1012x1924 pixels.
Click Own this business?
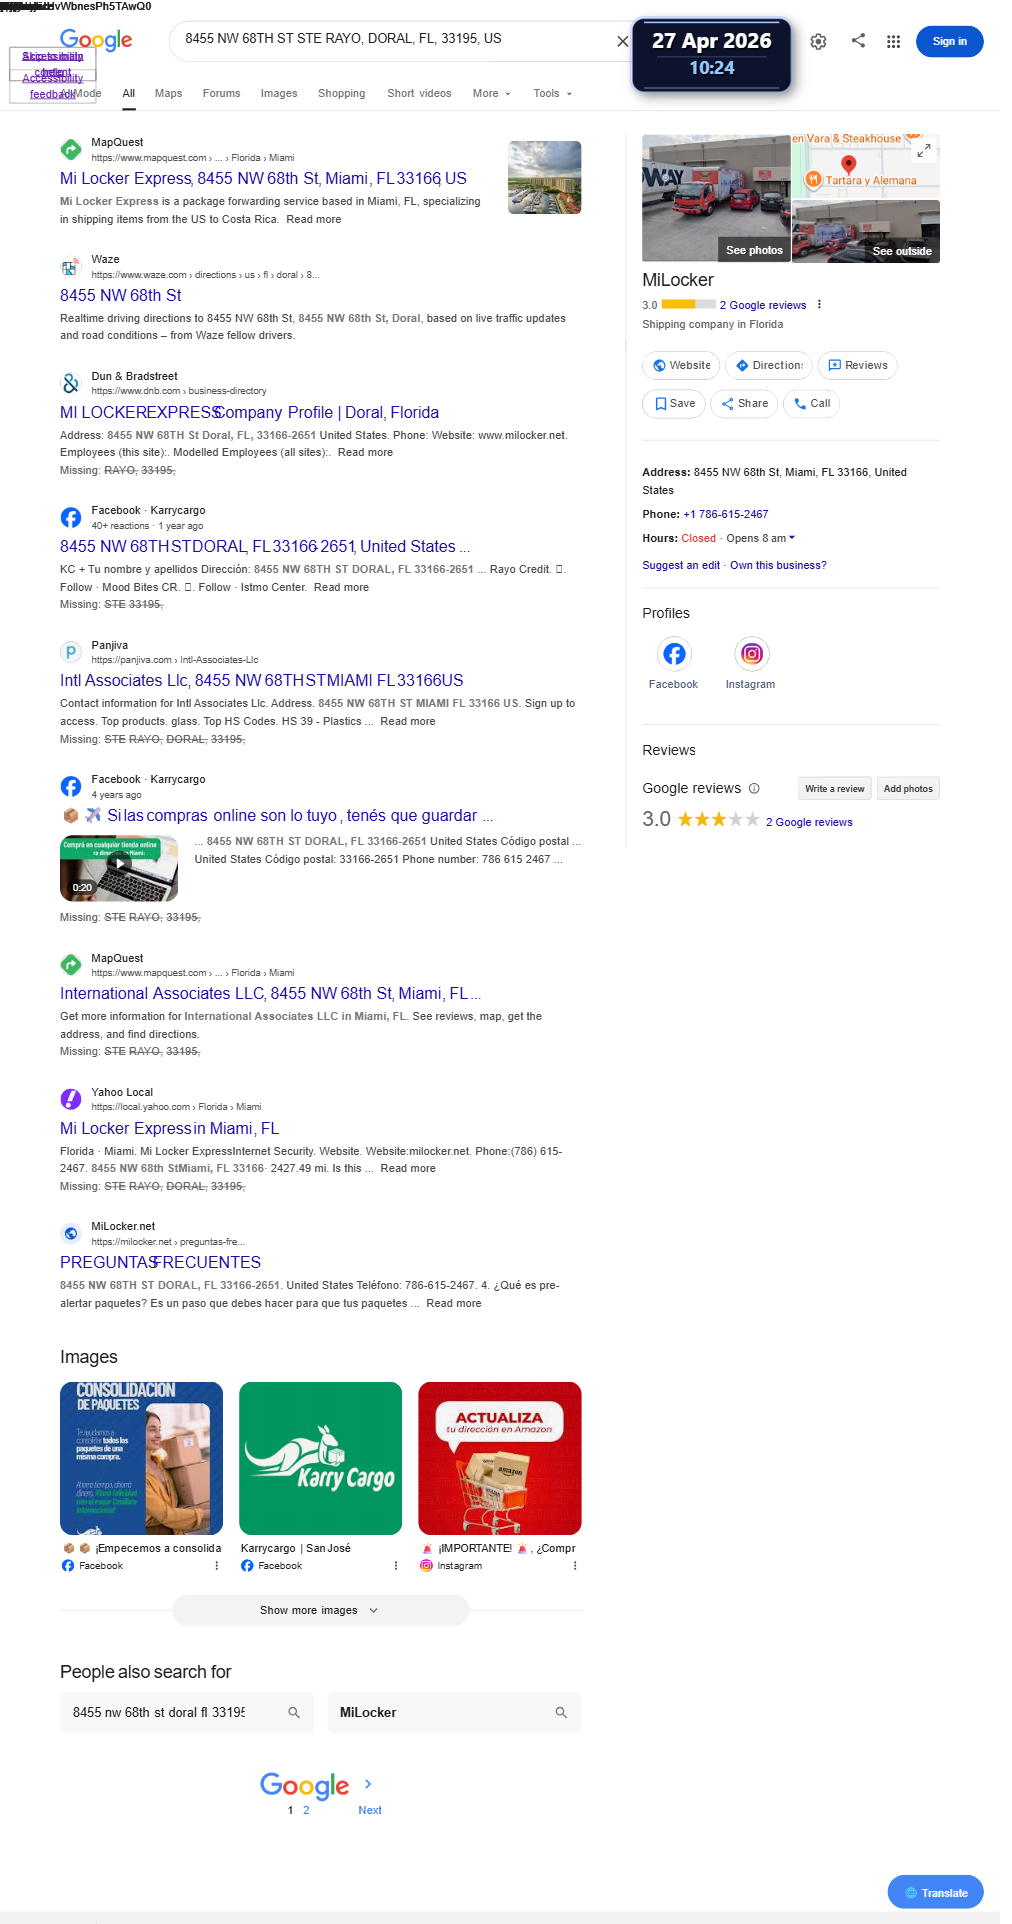point(778,565)
